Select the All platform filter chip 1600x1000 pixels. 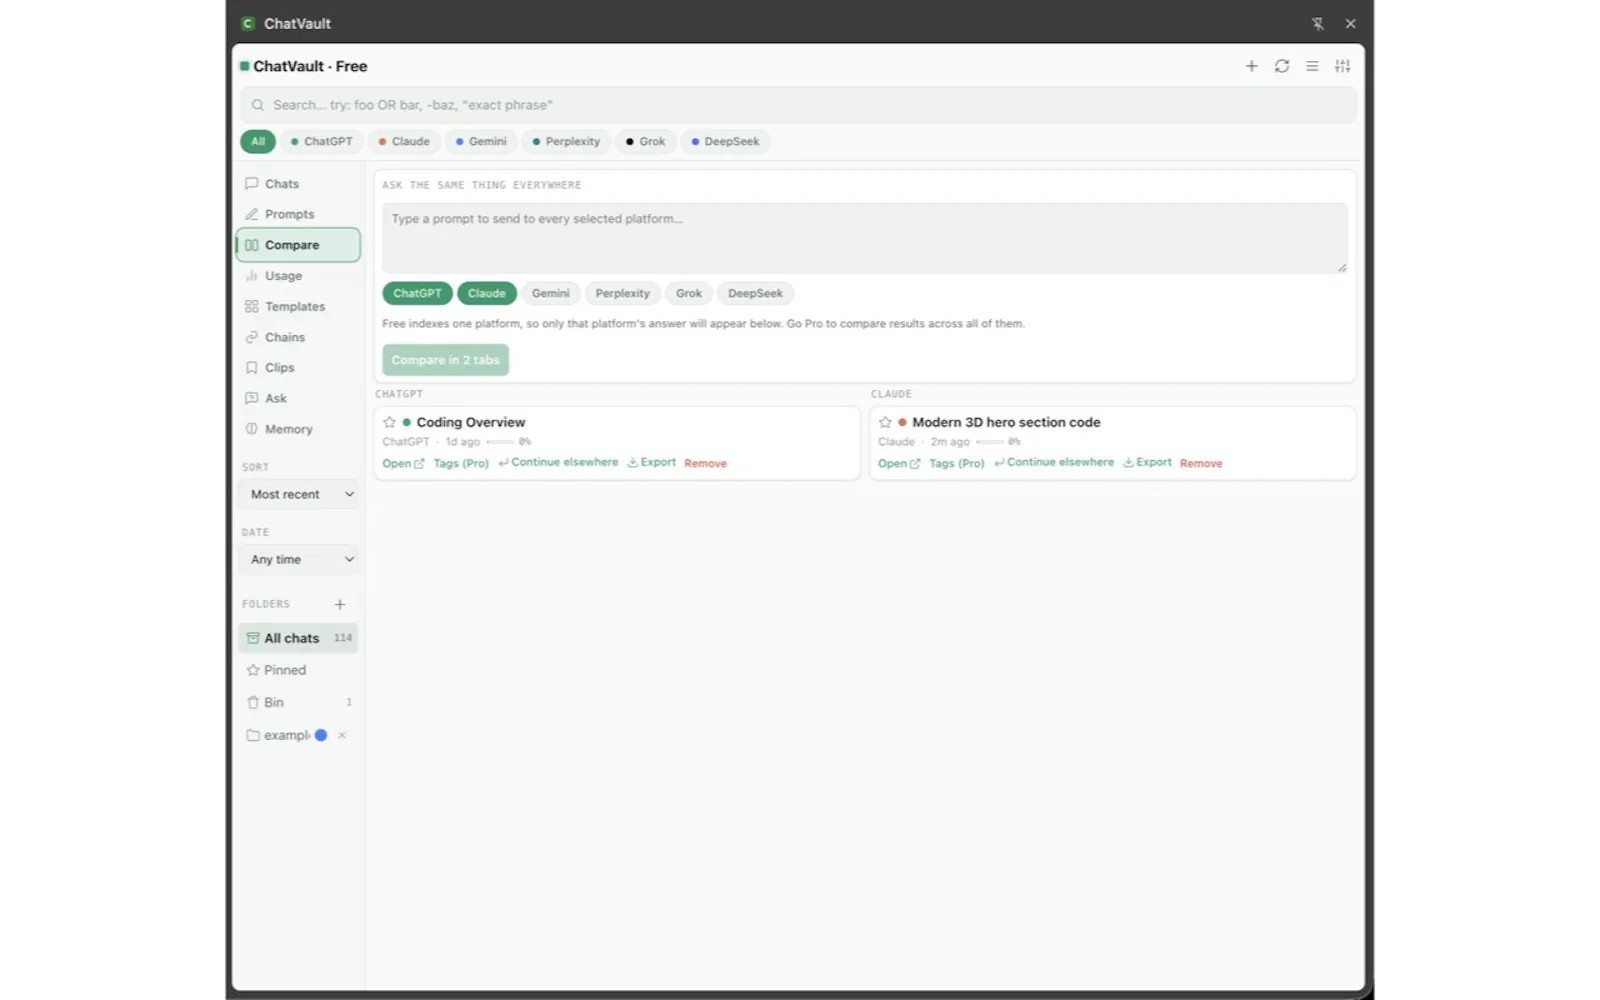[258, 141]
